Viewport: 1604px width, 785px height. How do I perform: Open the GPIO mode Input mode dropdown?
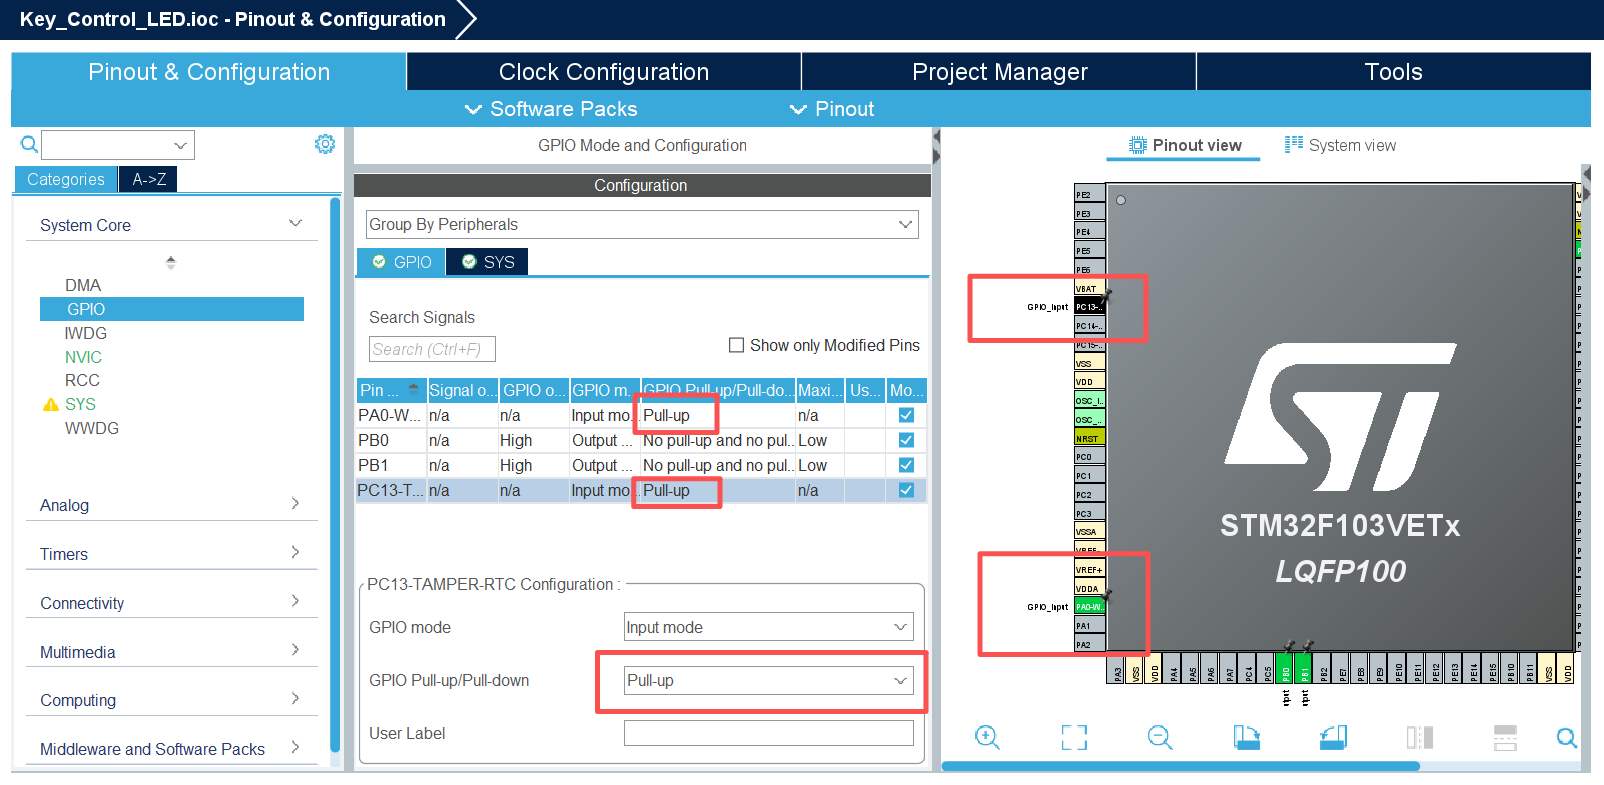pos(900,627)
